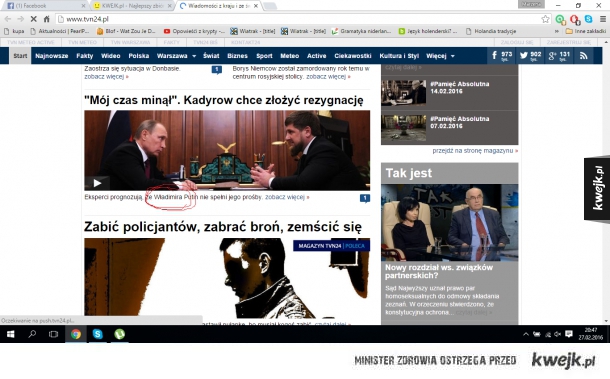Click the Skype extension icon in toolbar
610x379 pixels.
(589, 19)
